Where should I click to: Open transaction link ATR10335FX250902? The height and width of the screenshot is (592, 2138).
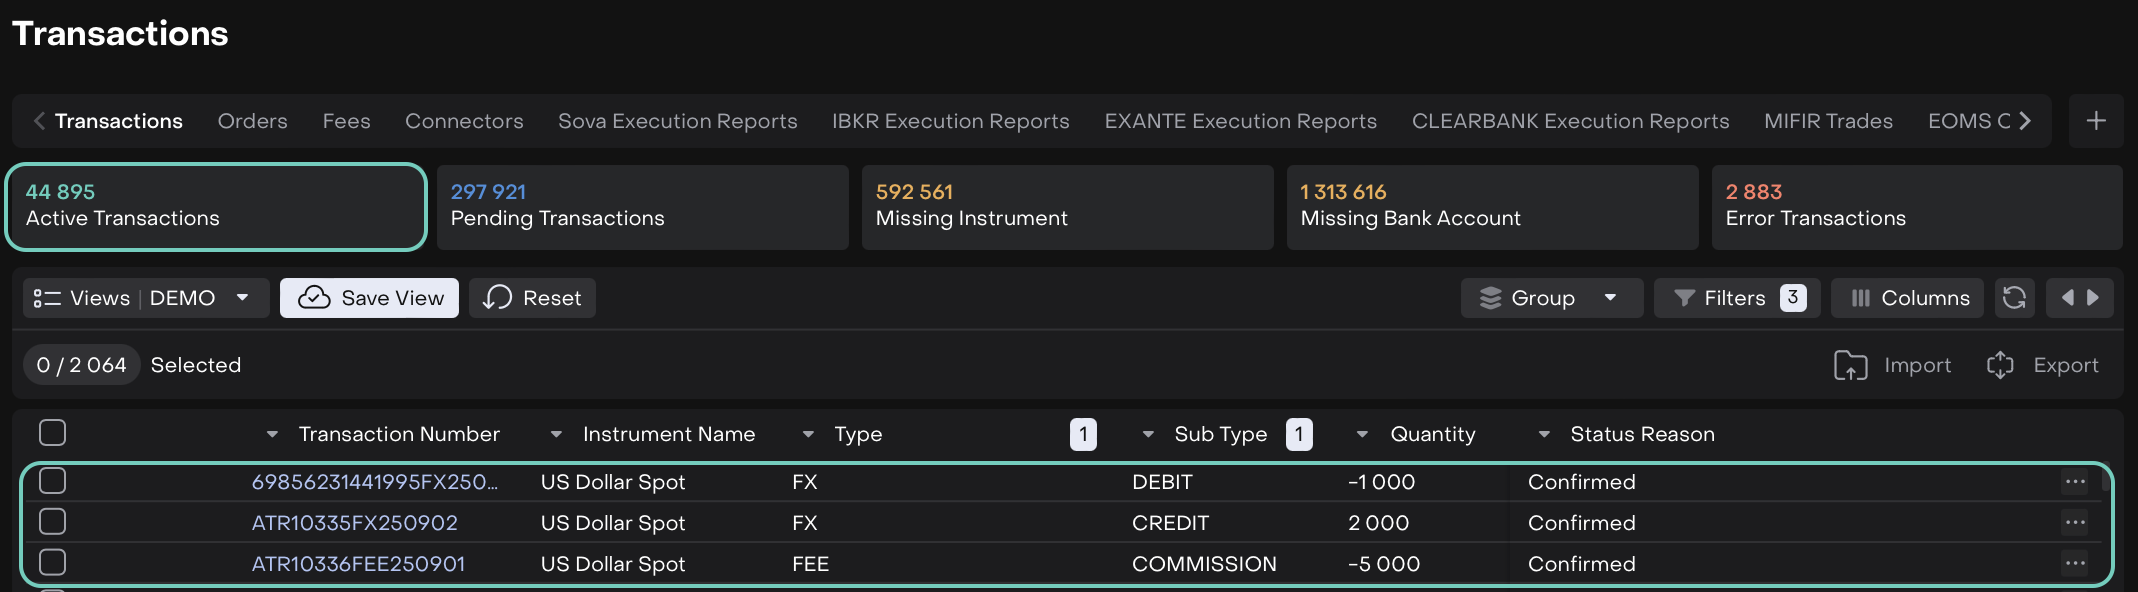pos(354,523)
